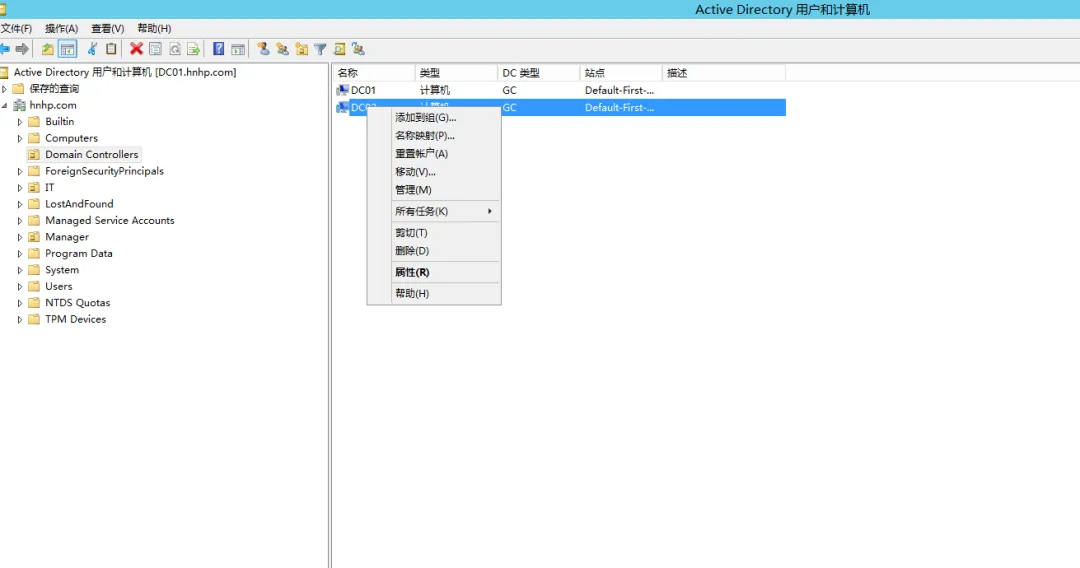1080x568 pixels.
Task: Click the Find objects toolbar icon
Action: pos(340,49)
